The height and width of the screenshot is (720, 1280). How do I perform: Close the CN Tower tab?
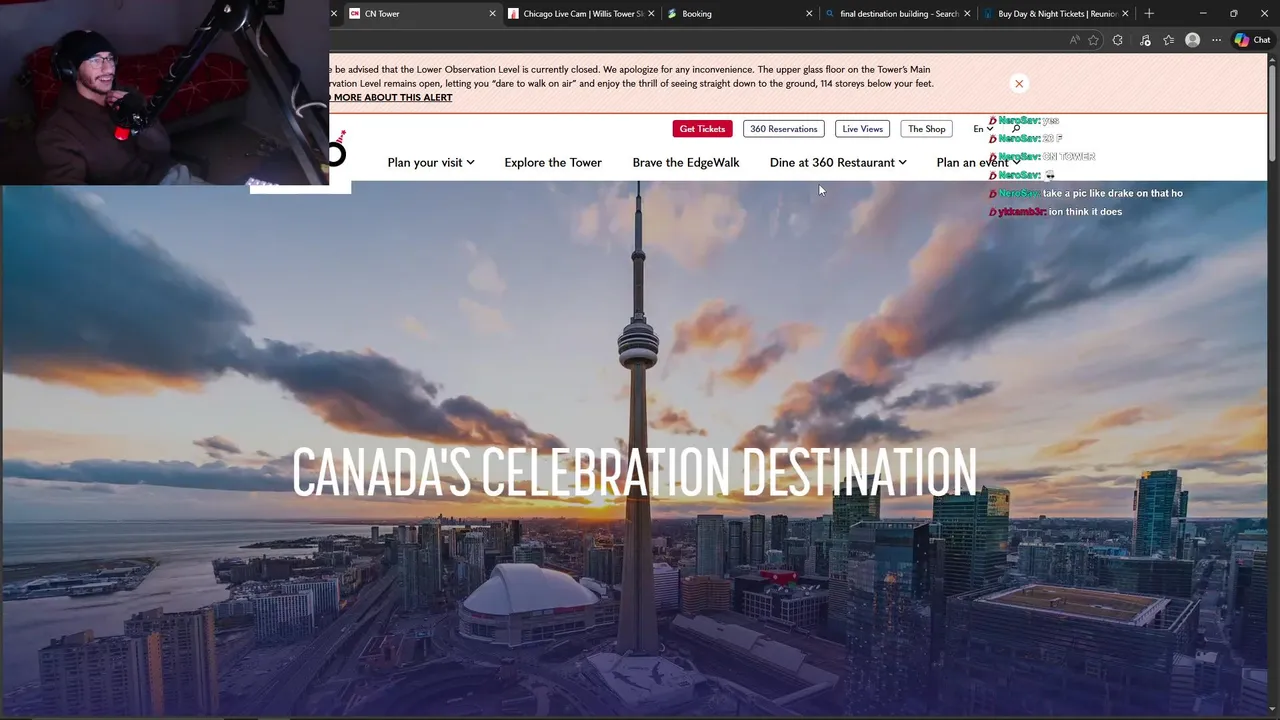pos(492,14)
